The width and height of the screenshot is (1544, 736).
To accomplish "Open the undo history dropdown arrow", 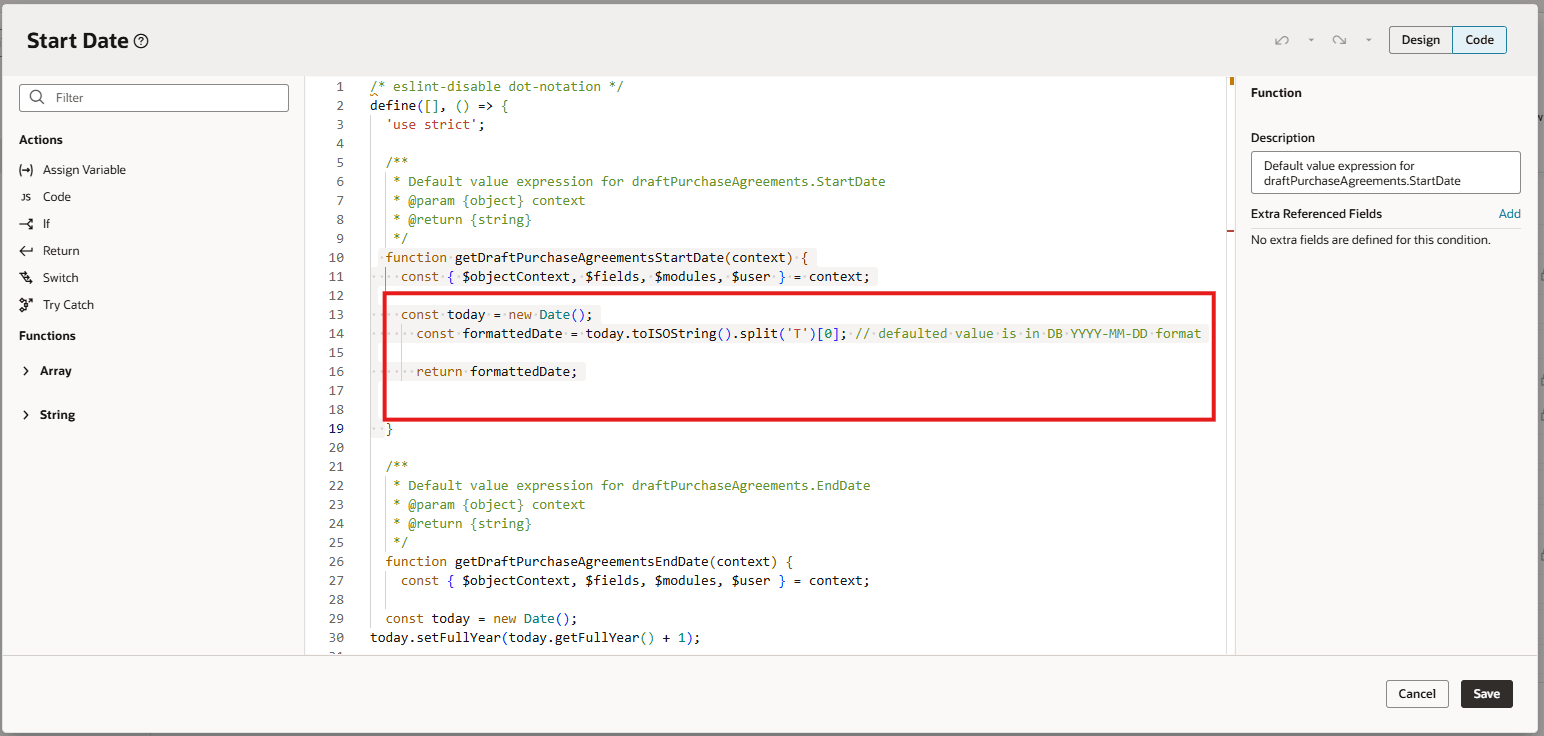I will coord(1311,39).
